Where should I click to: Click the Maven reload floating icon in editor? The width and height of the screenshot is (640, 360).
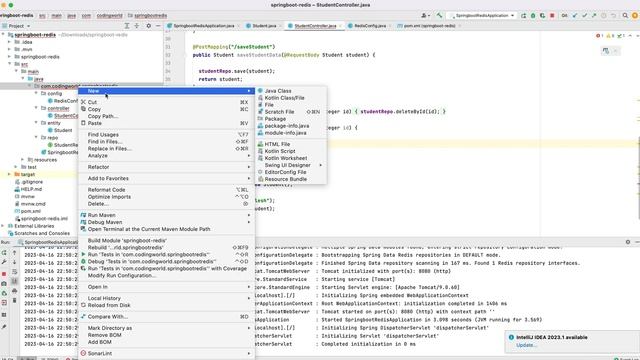pyautogui.click(x=606, y=51)
